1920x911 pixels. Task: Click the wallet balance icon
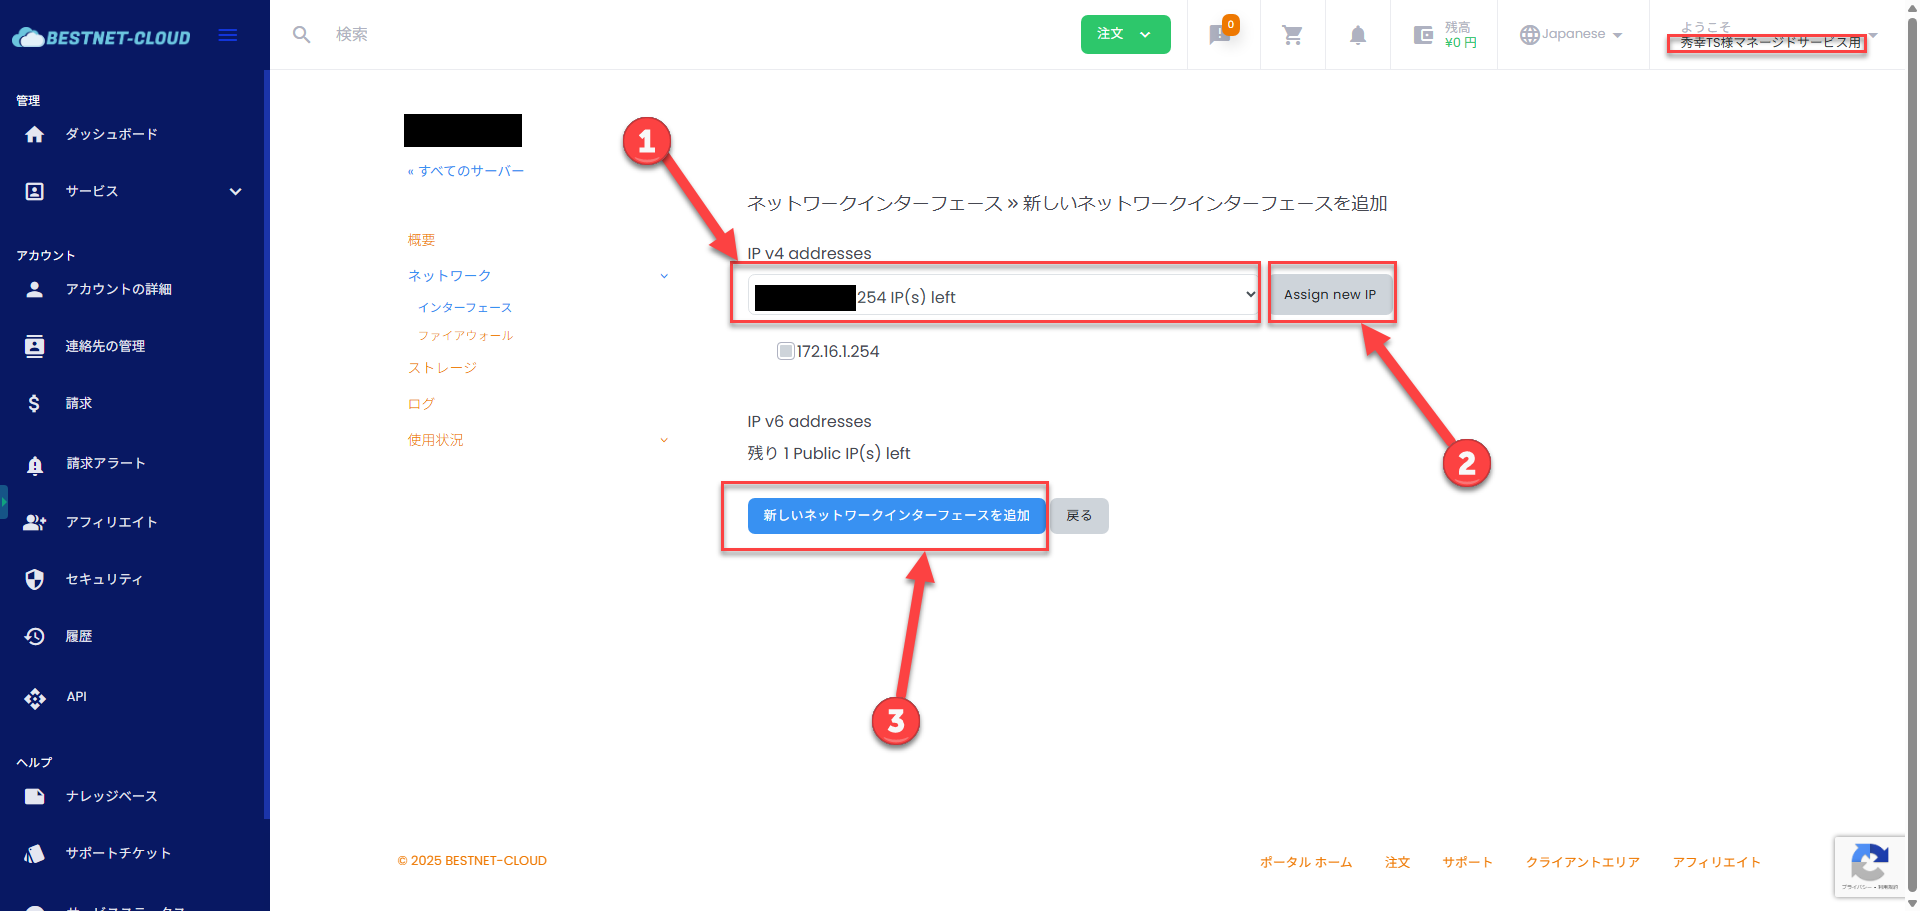(x=1423, y=35)
